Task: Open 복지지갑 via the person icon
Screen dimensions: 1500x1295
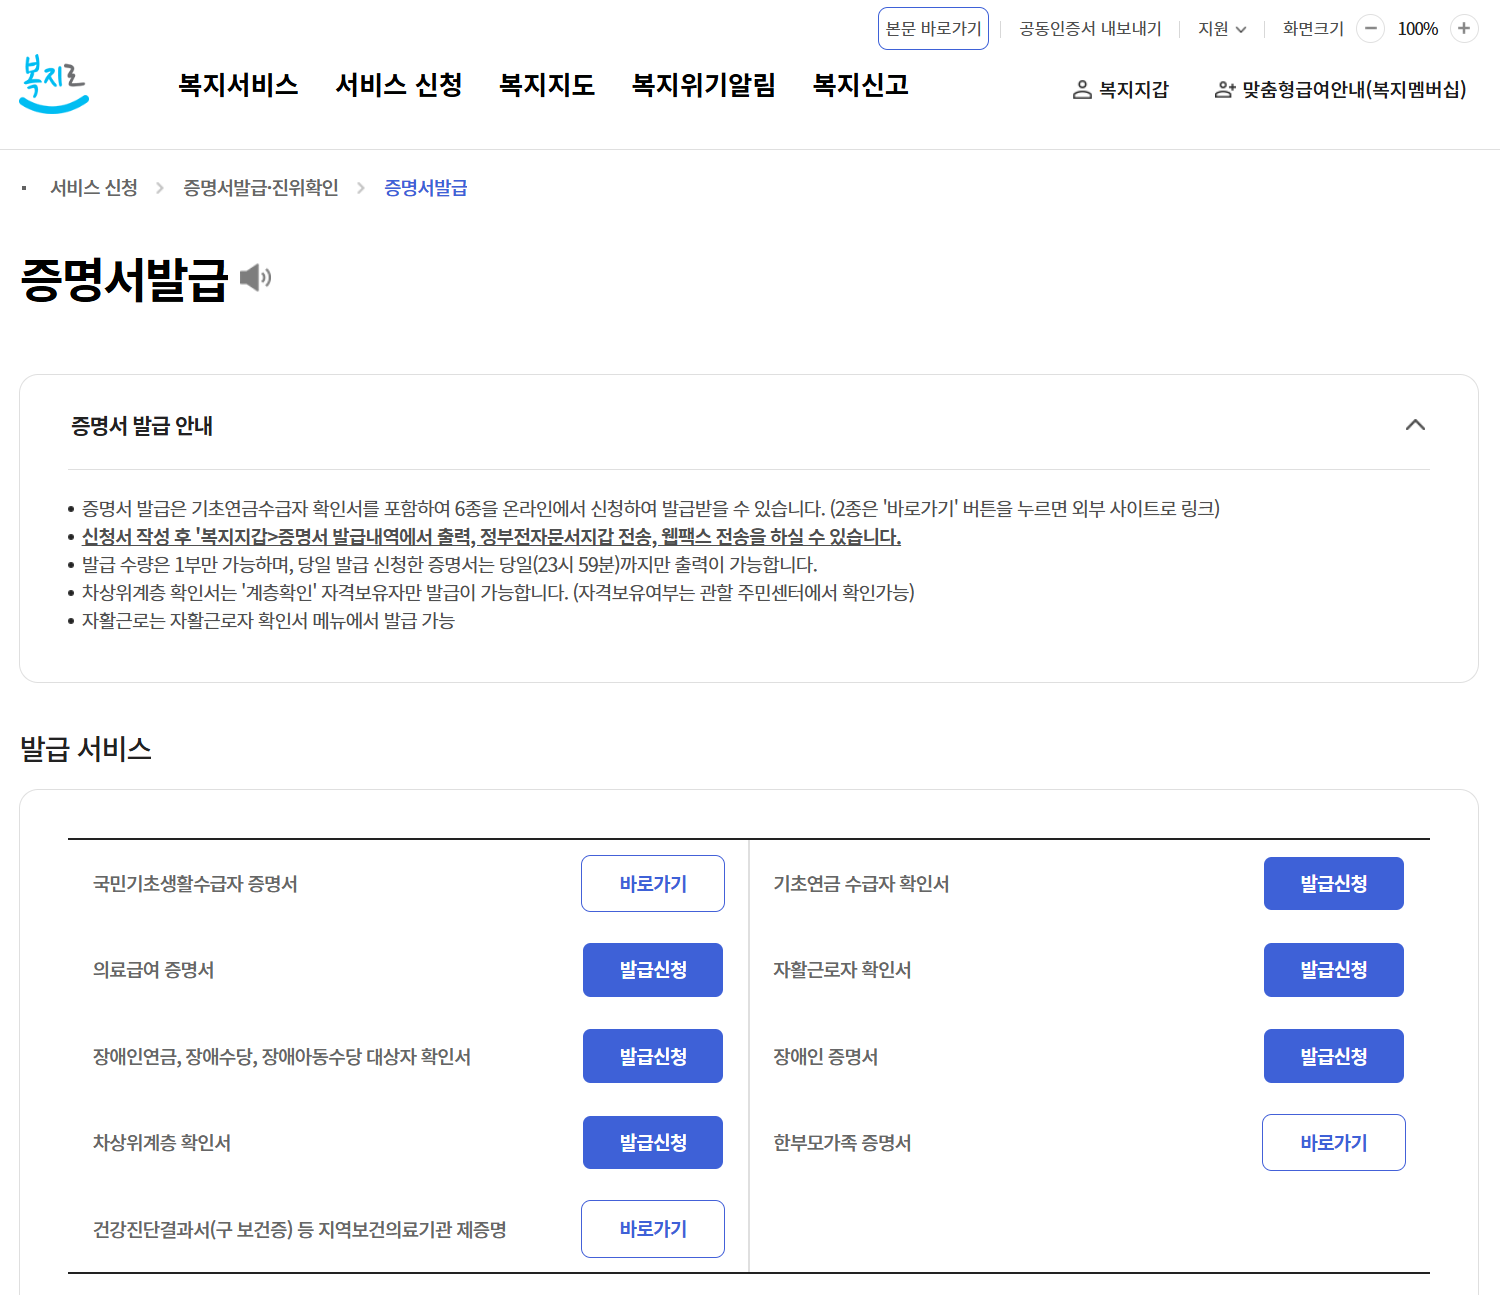Action: tap(1081, 89)
